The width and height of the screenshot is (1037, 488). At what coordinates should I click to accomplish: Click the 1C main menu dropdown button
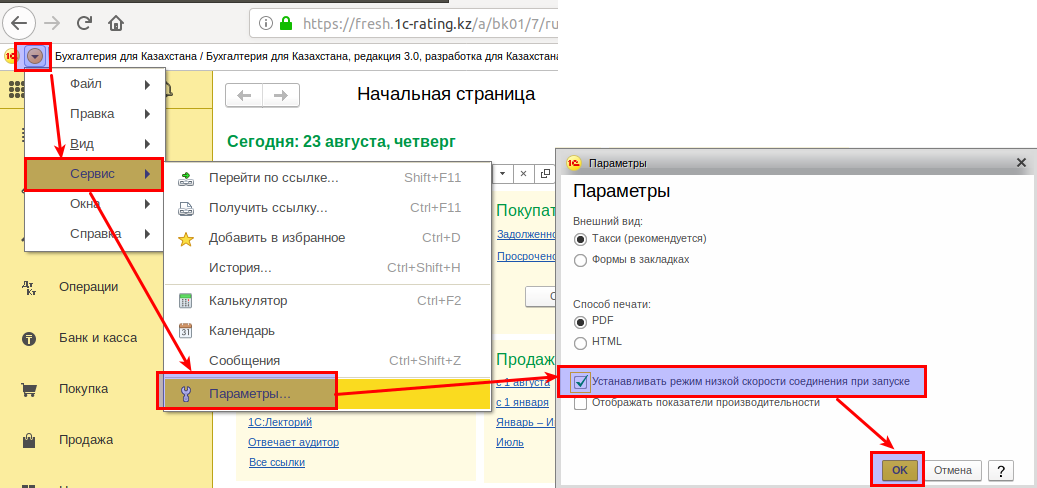36,56
